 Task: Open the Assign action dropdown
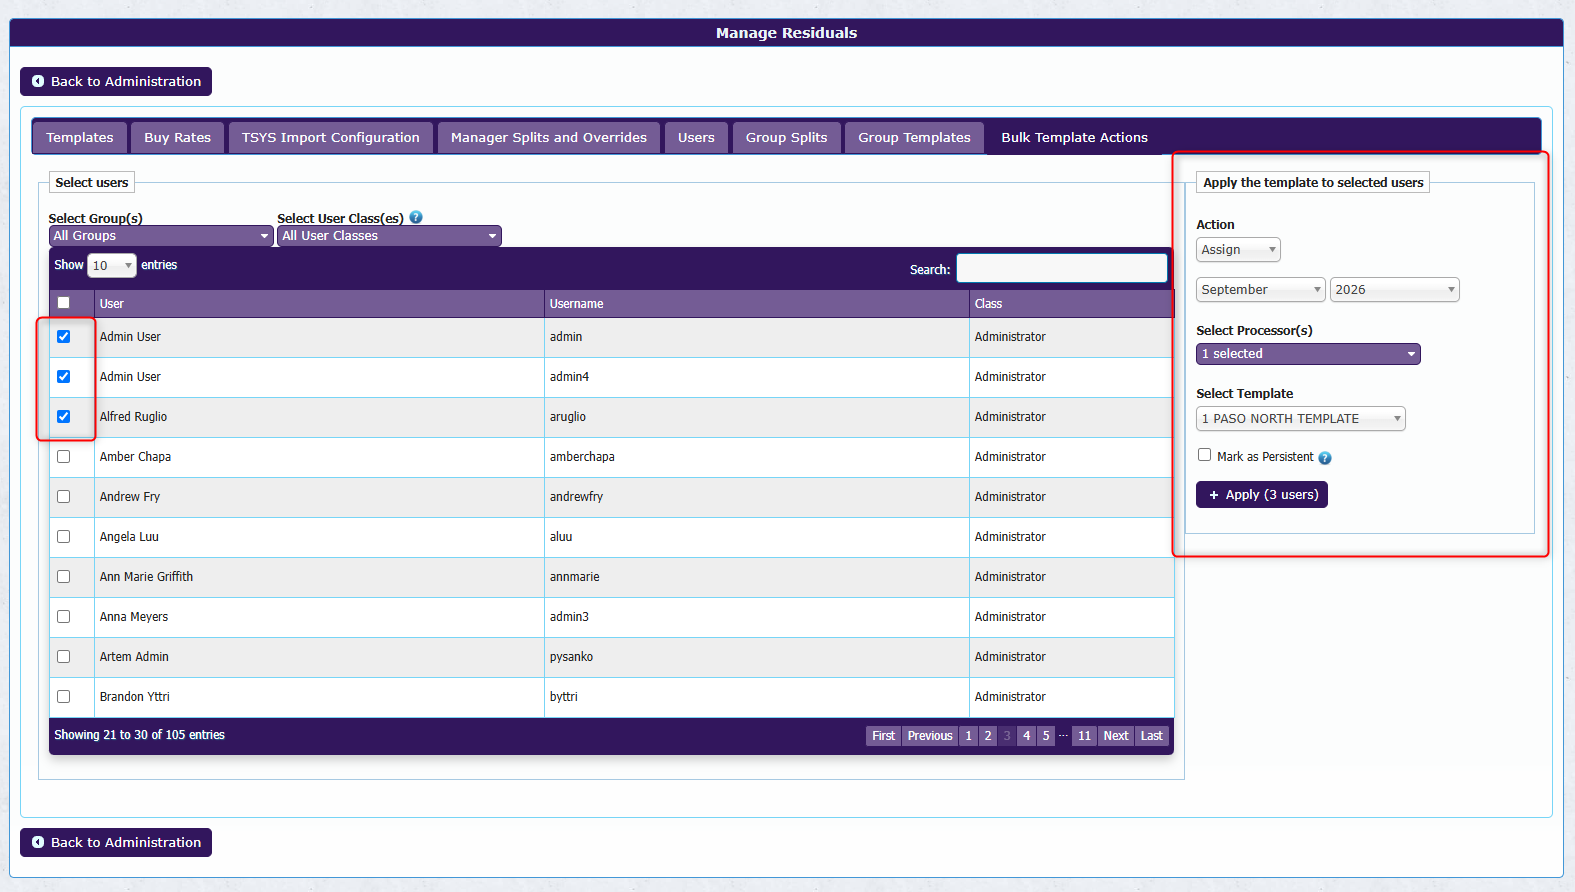[1238, 250]
